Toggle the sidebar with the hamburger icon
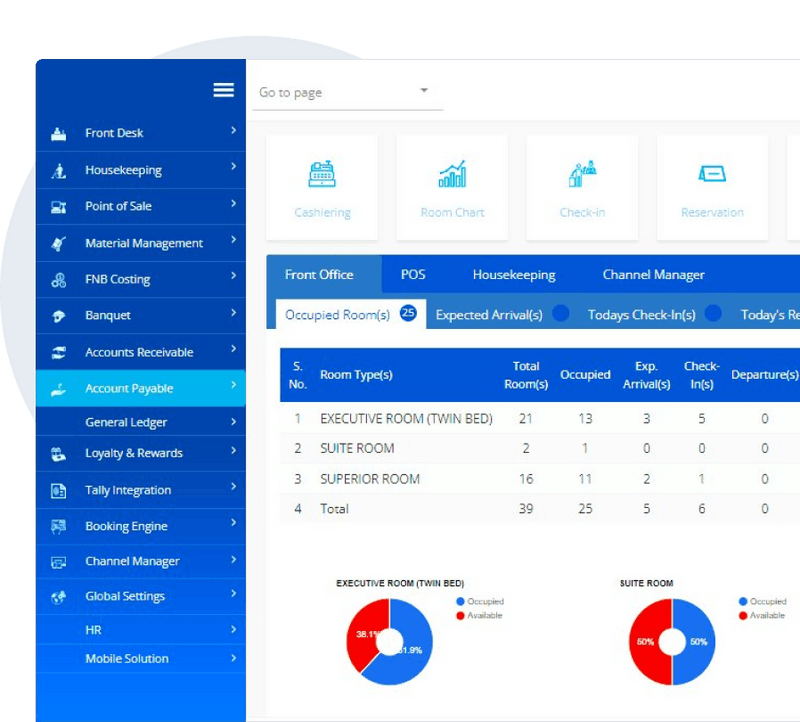This screenshot has width=800, height=722. click(x=223, y=89)
